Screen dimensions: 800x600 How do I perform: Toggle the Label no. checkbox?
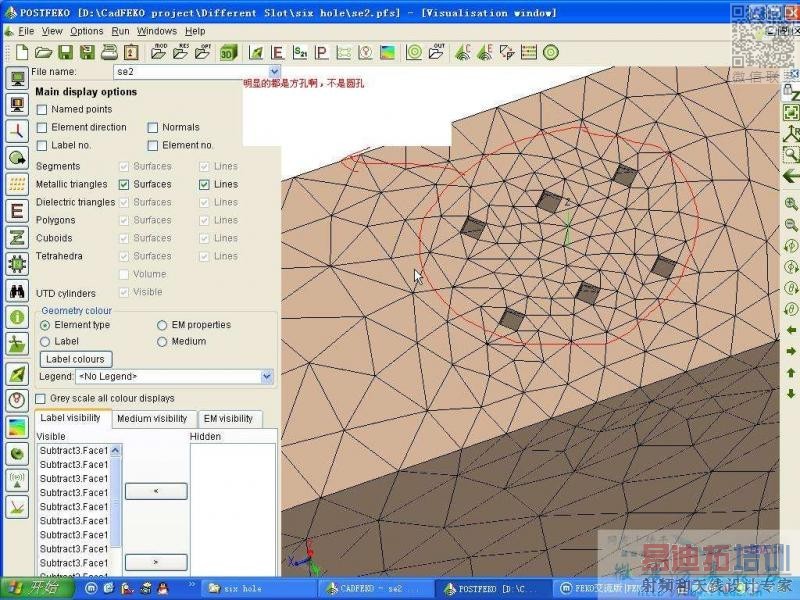[x=42, y=145]
